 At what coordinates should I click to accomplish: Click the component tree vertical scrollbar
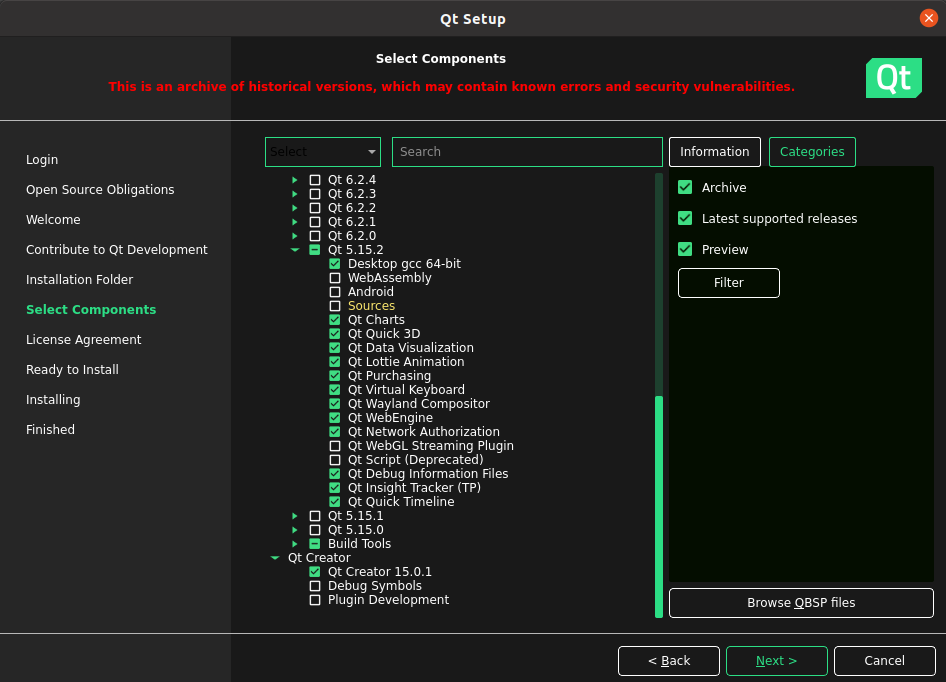(658, 500)
